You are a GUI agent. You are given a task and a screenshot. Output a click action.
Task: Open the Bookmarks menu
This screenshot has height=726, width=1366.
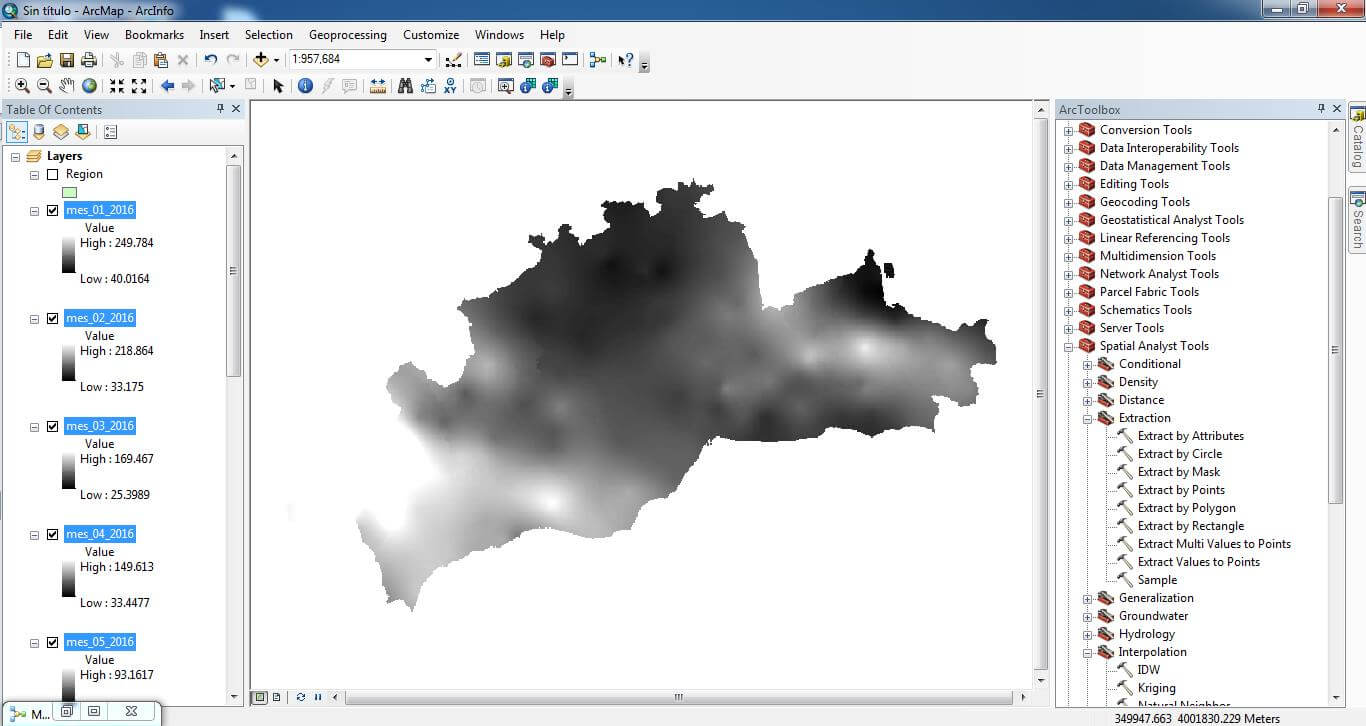154,35
